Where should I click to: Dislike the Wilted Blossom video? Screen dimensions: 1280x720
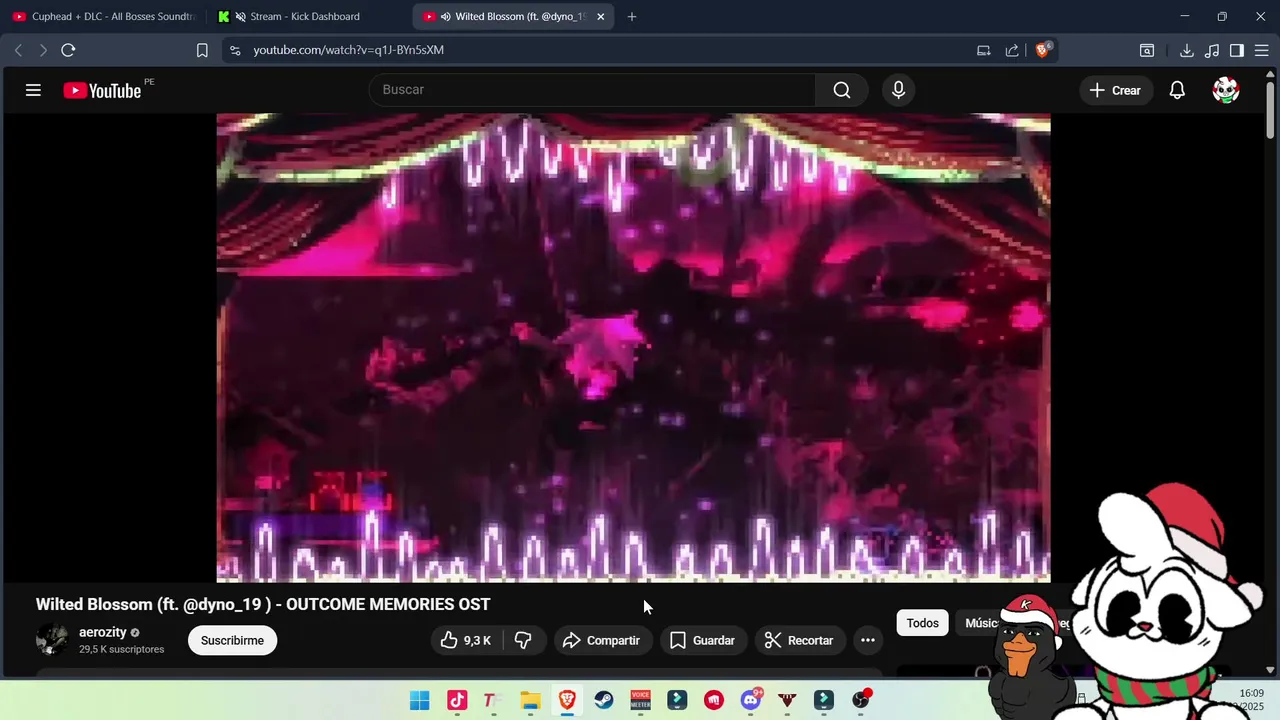coord(523,640)
